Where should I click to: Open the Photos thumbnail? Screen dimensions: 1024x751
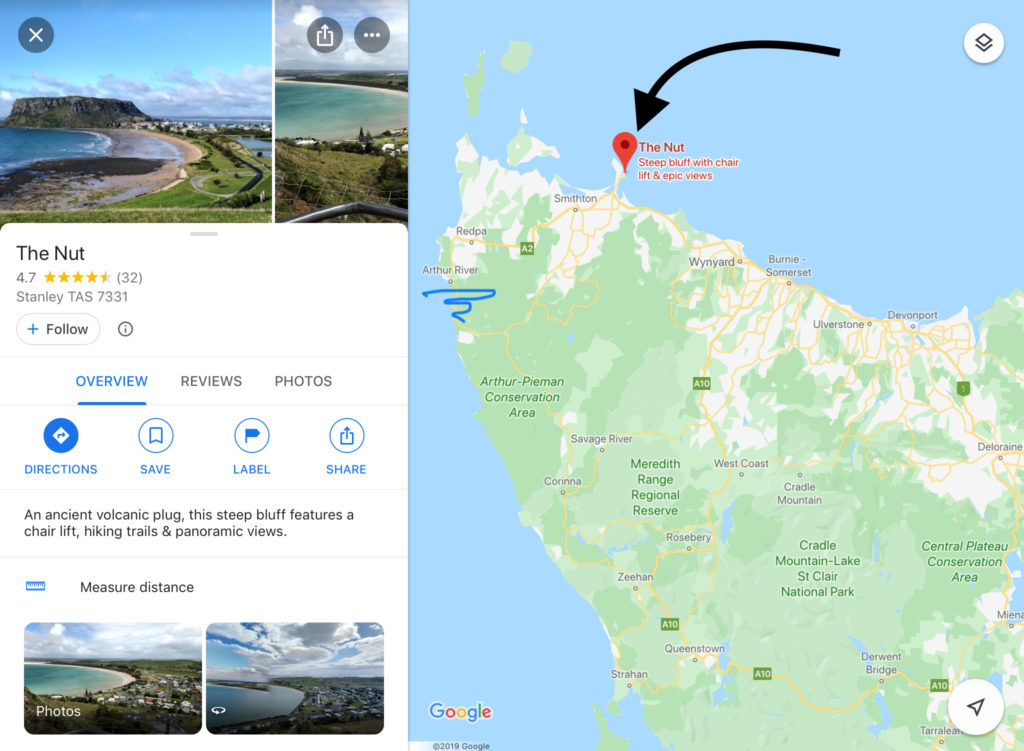coord(113,679)
